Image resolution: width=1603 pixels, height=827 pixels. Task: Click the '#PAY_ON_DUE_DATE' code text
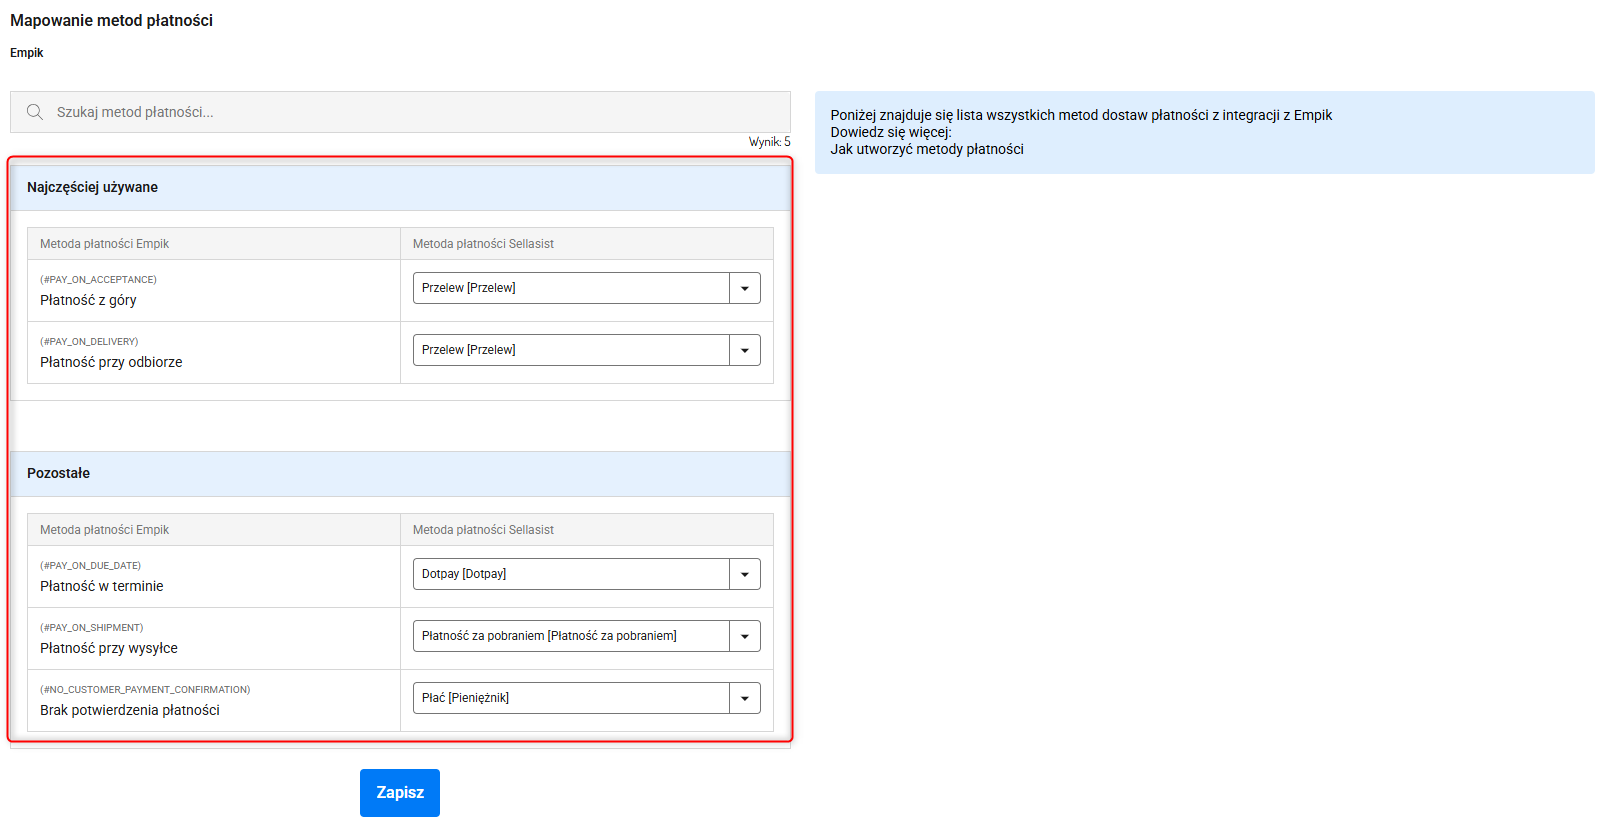pyautogui.click(x=90, y=566)
